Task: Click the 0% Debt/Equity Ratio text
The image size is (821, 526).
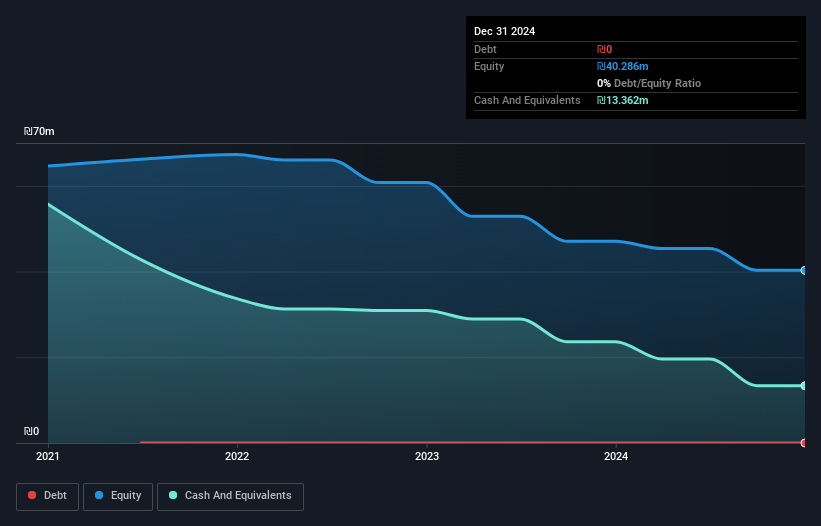Action: [x=649, y=83]
